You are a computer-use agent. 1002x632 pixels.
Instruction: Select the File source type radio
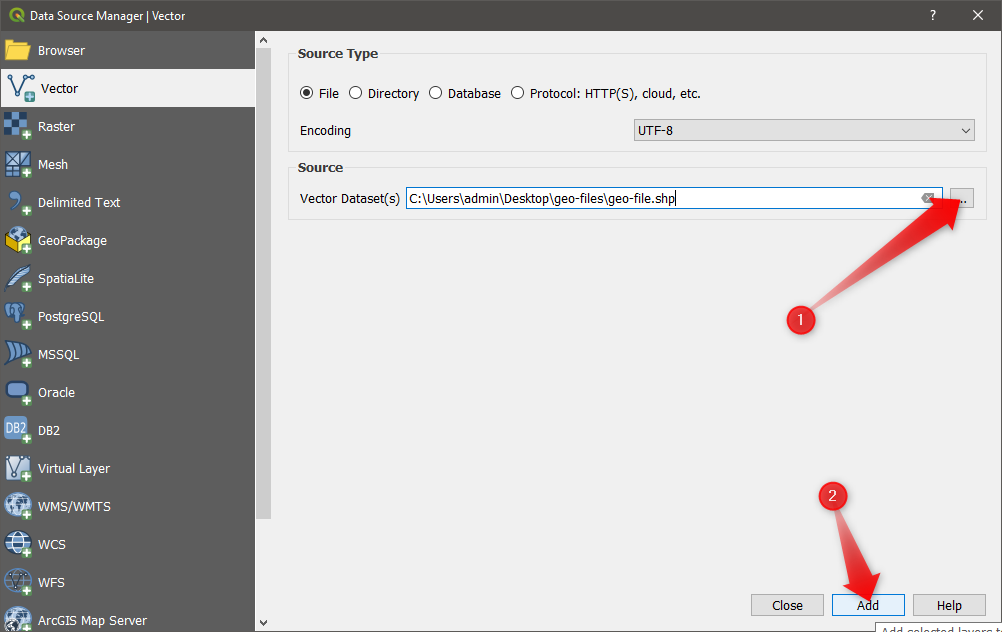(x=307, y=93)
